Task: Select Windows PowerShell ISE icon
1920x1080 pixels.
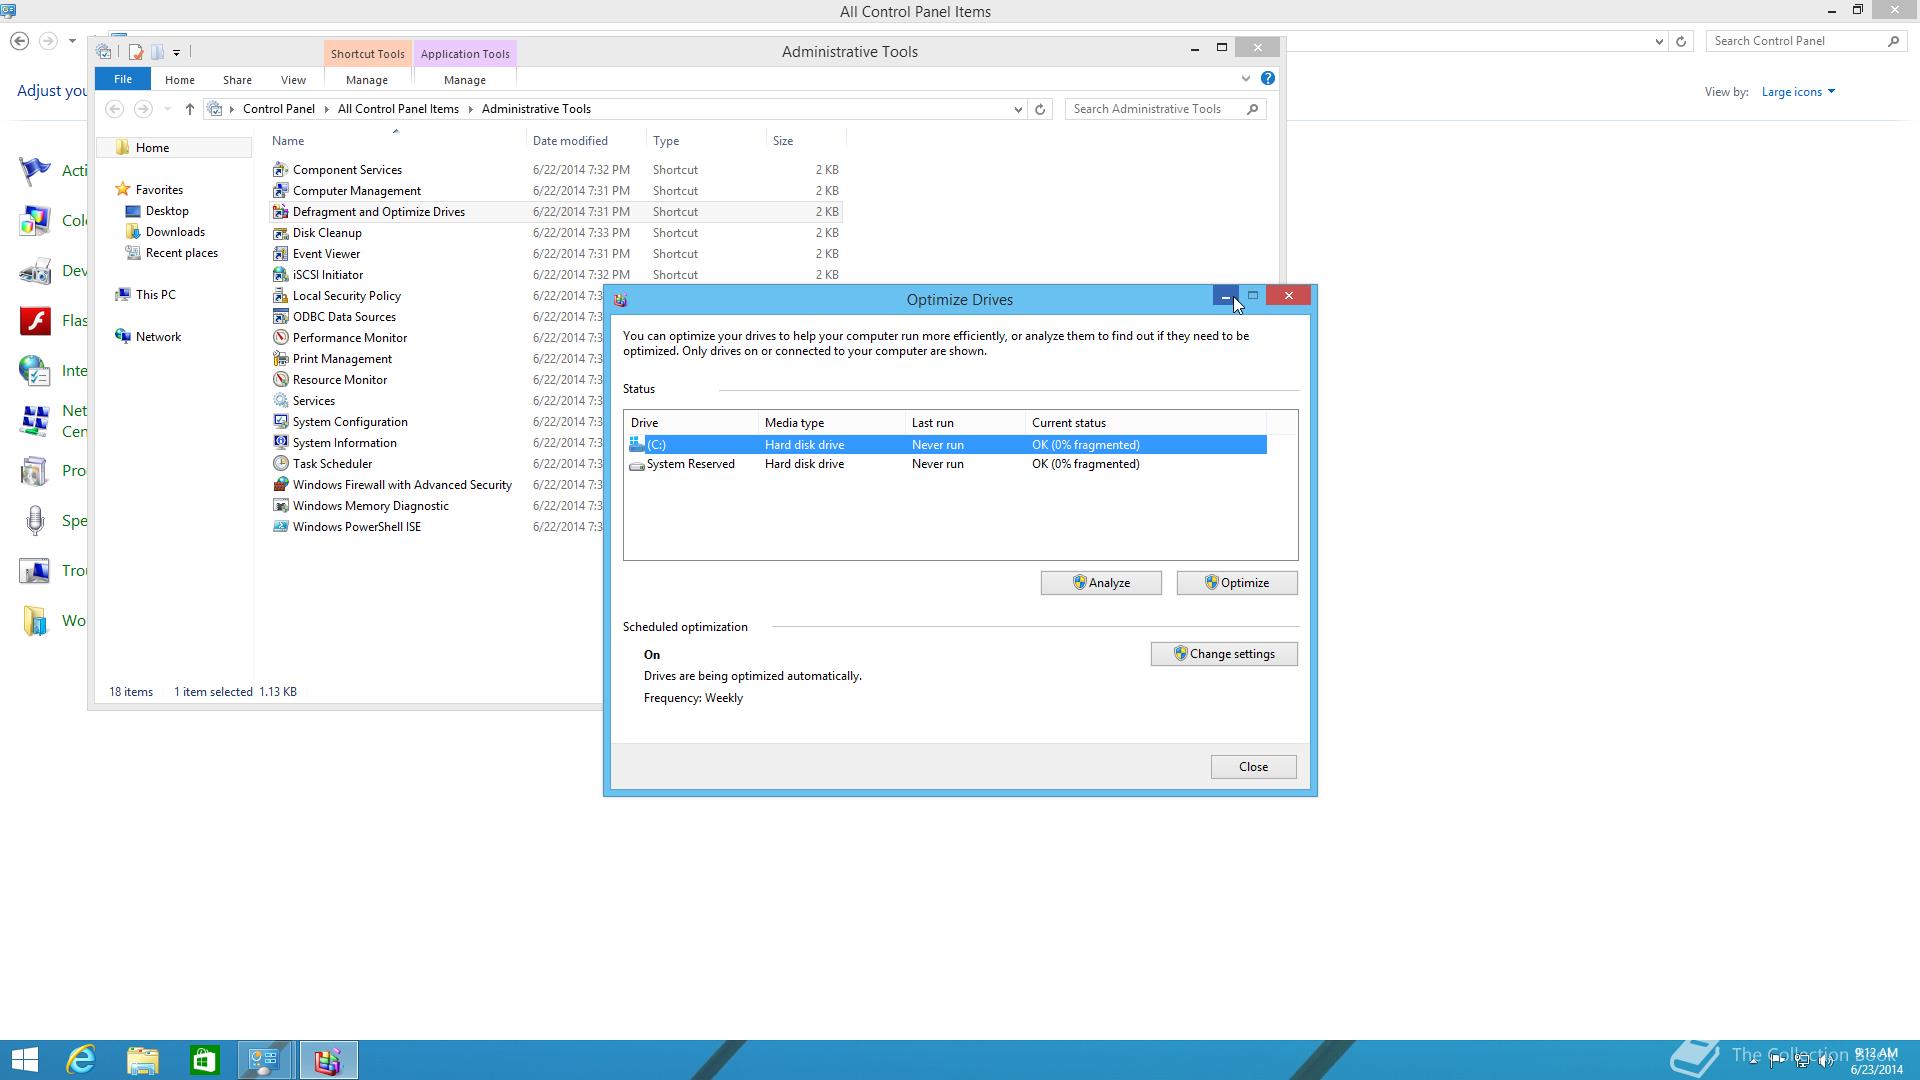Action: (x=281, y=527)
